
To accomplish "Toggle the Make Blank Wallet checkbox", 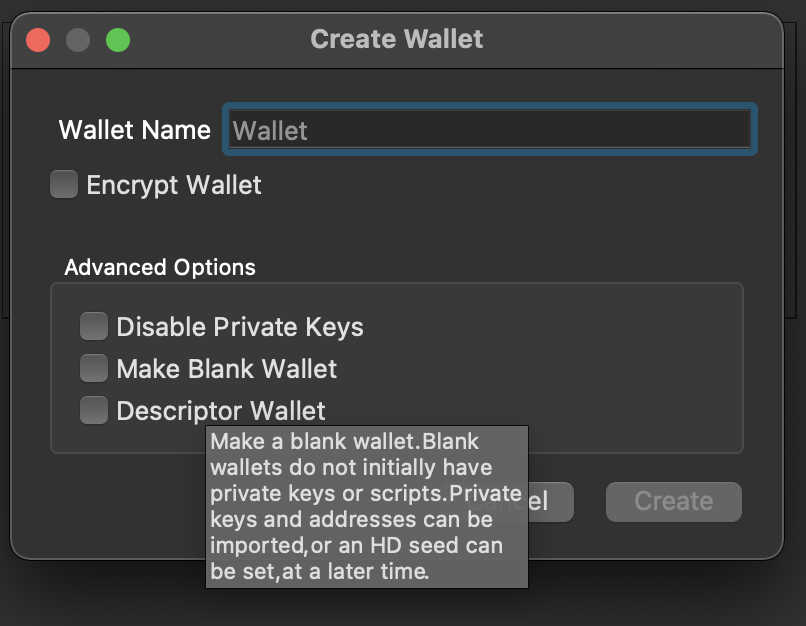I will pyautogui.click(x=94, y=368).
